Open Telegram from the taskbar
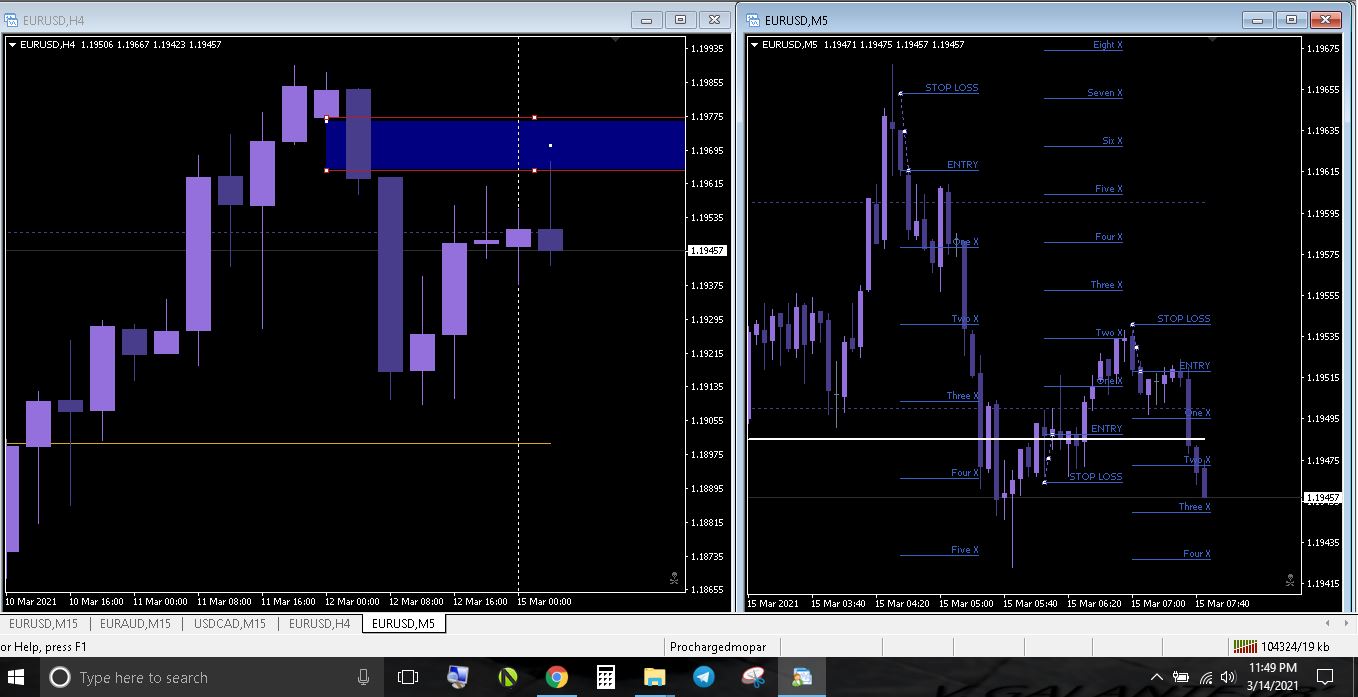This screenshot has height=697, width=1358. click(x=703, y=677)
